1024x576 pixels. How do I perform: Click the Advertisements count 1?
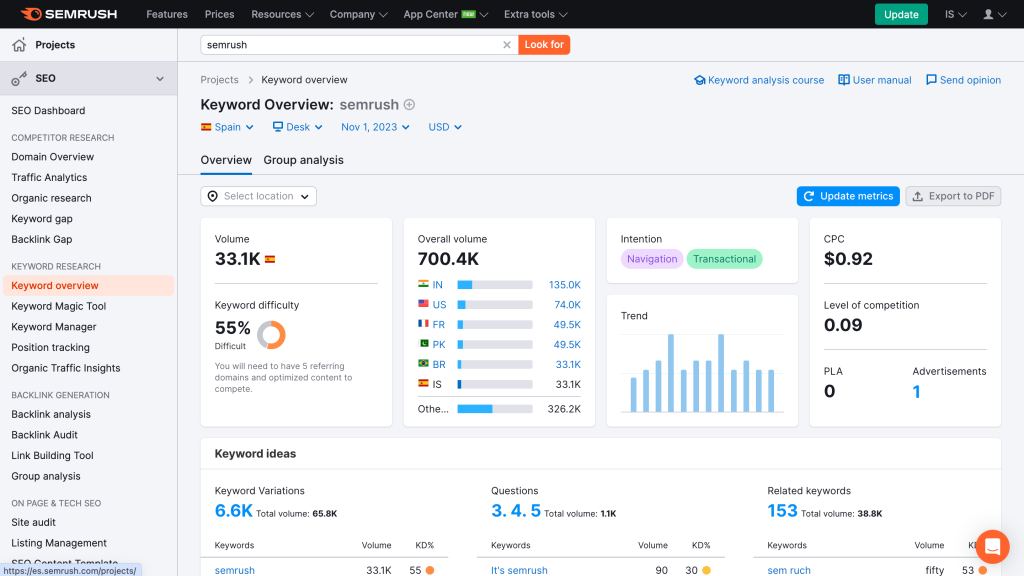916,392
